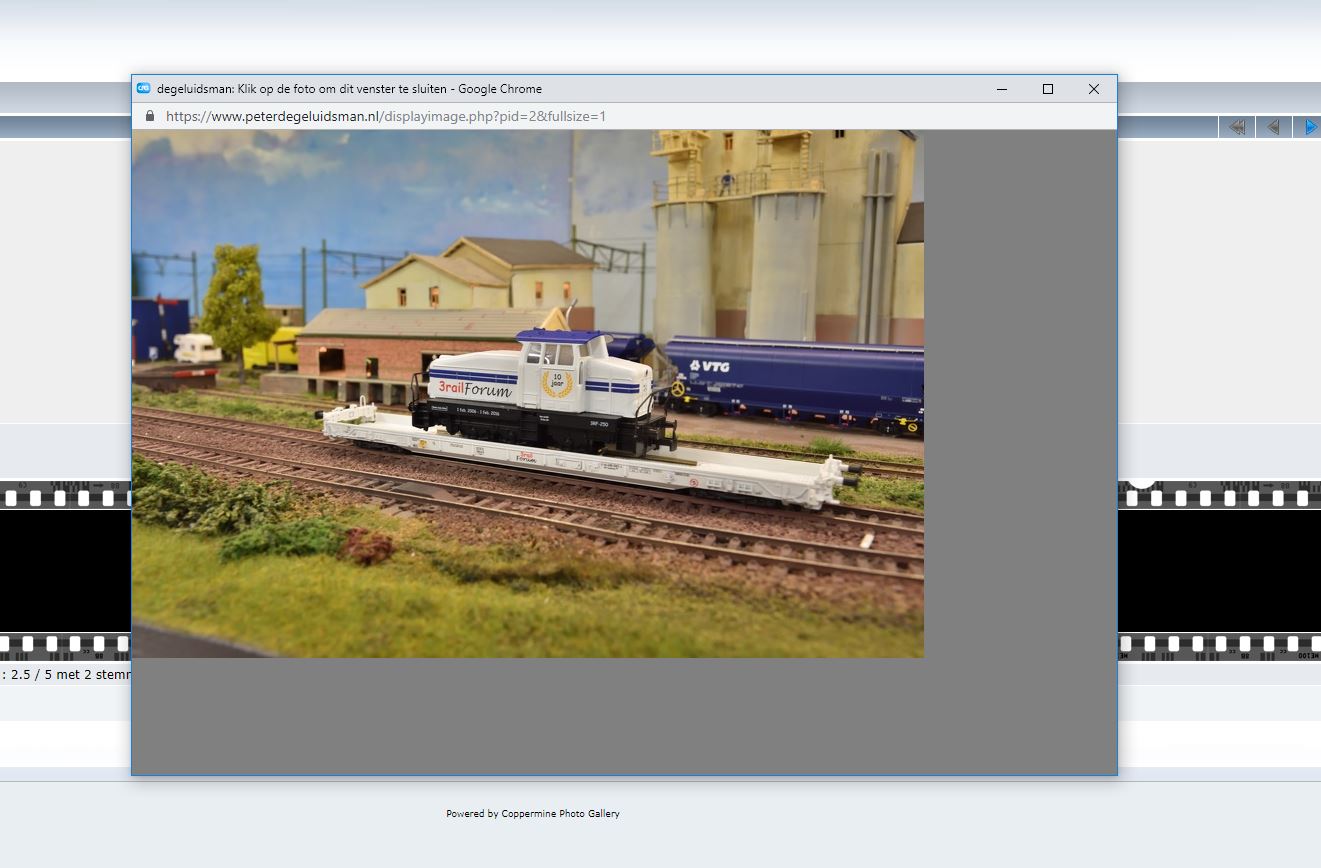Click the Coppermine favicon in the popup title bar

pos(143,88)
